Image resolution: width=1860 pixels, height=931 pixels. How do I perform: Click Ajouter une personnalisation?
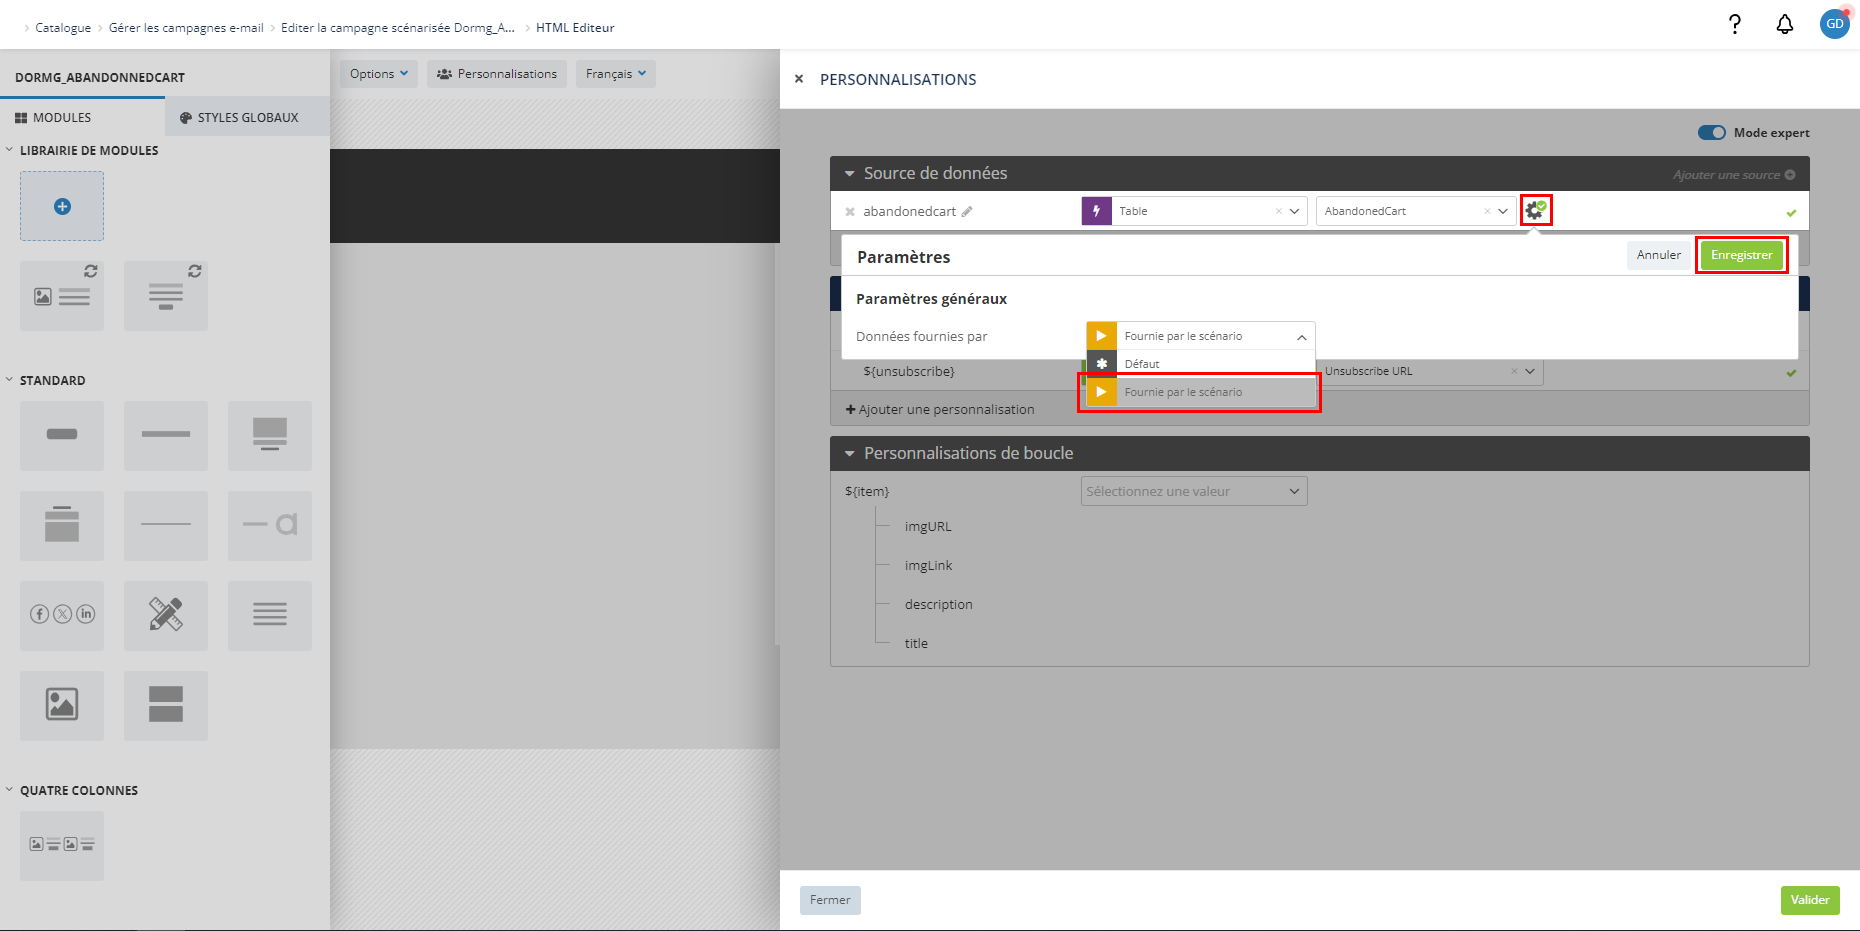pyautogui.click(x=940, y=409)
